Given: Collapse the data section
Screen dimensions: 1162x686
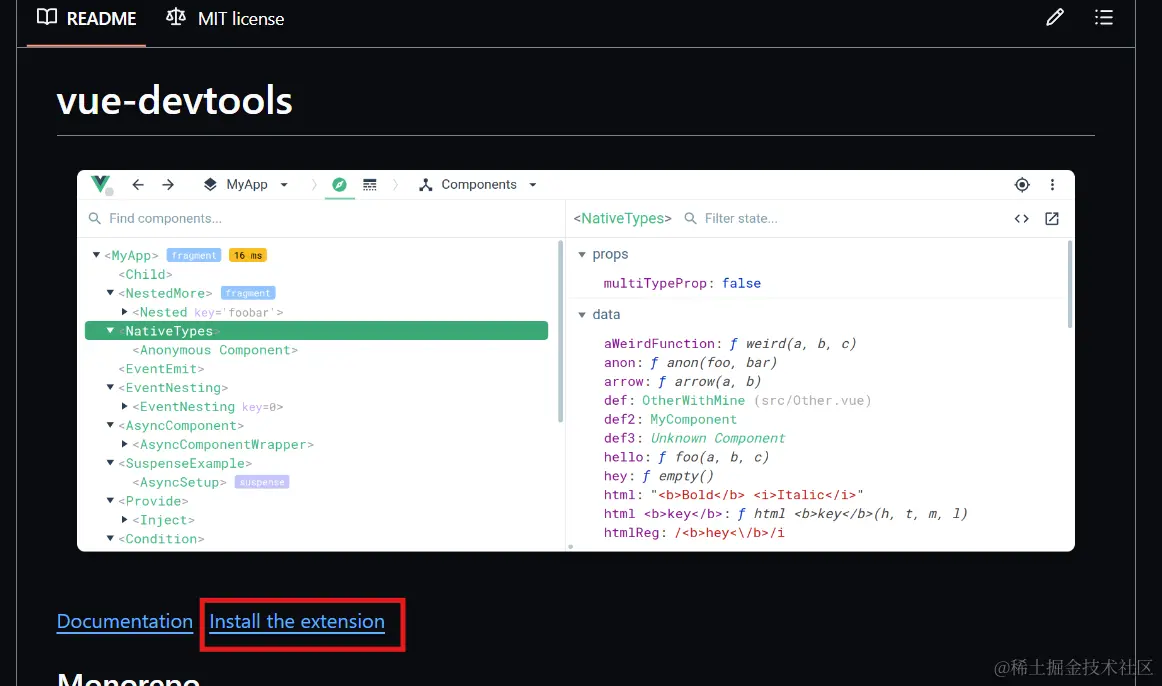Looking at the screenshot, I should (x=582, y=314).
